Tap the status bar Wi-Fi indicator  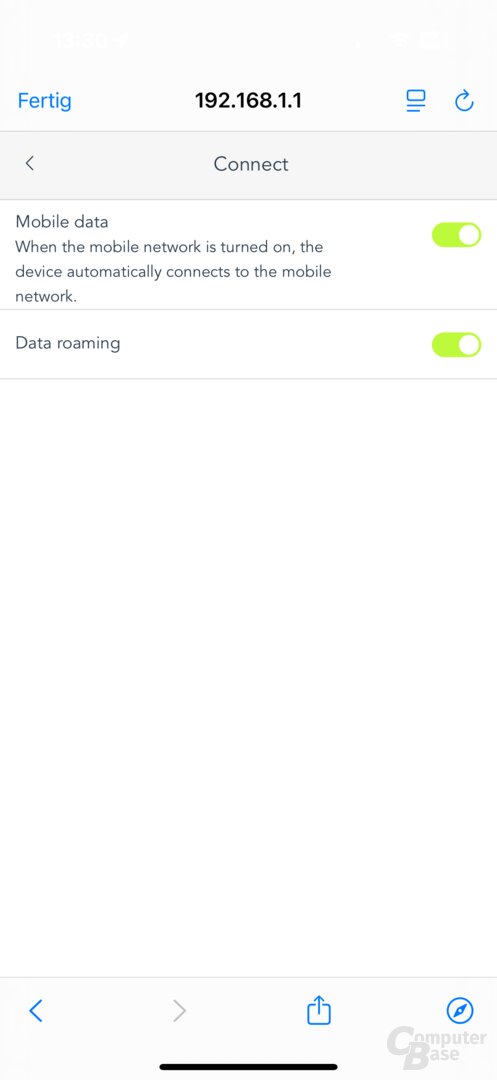pyautogui.click(x=399, y=41)
